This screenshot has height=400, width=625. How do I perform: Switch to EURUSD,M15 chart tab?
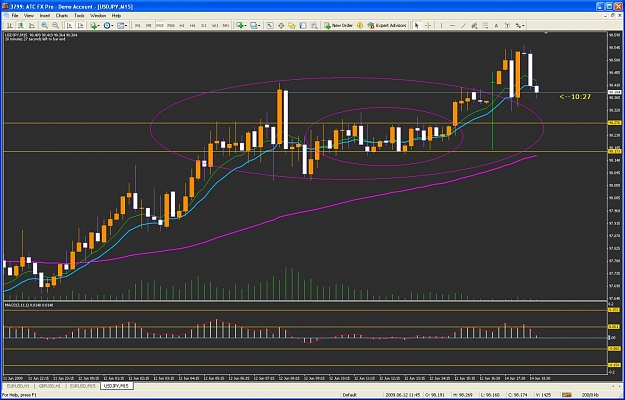click(x=83, y=386)
